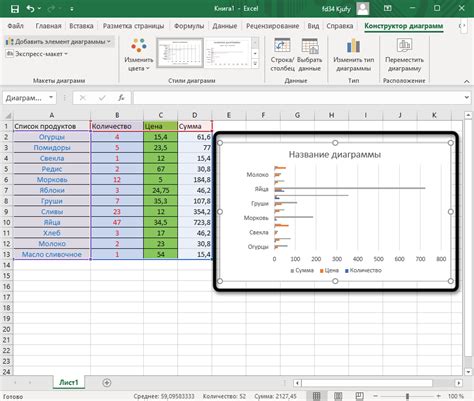The width and height of the screenshot is (474, 401).
Task: Click Переместить диаграмму
Action: (x=404, y=55)
